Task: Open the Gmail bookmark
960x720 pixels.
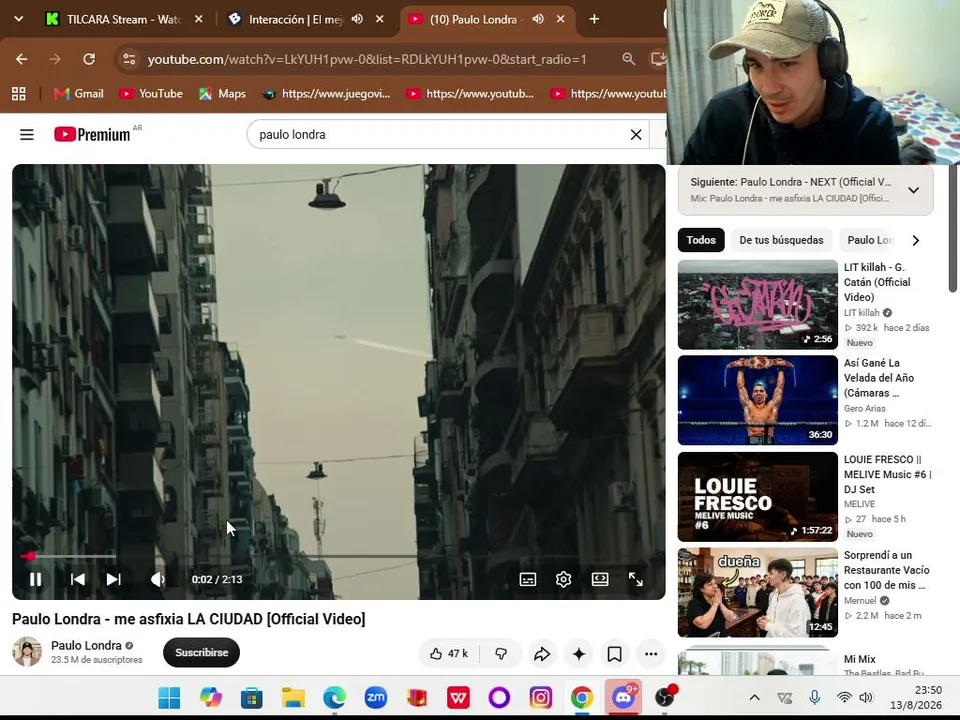Action: 79,94
